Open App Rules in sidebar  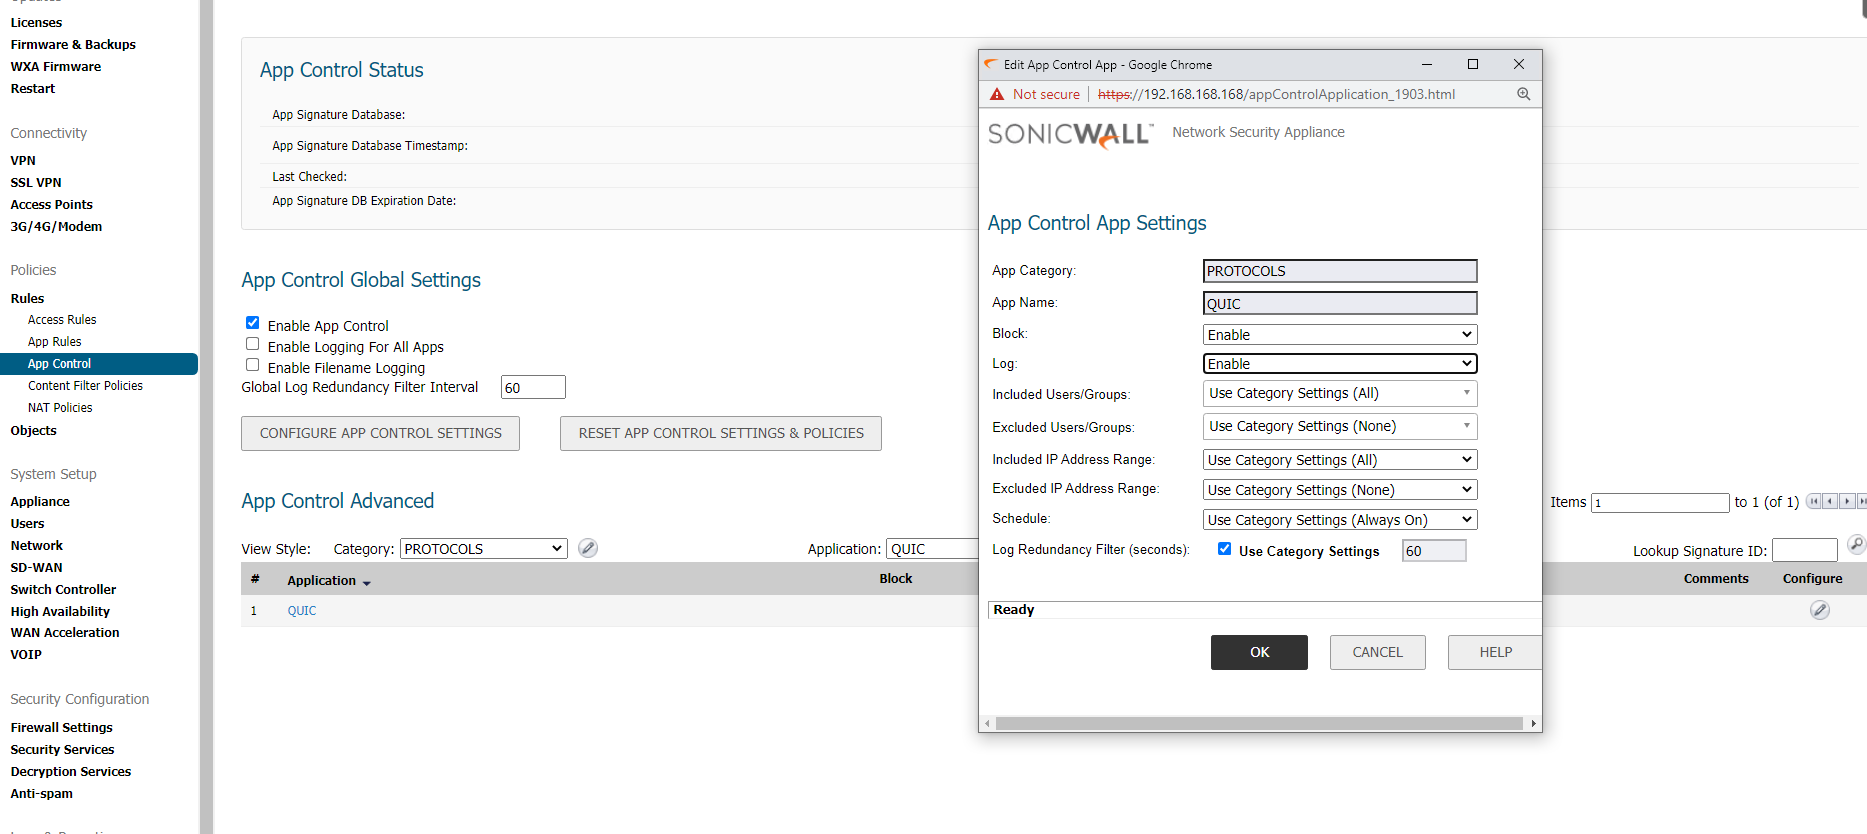pos(55,342)
